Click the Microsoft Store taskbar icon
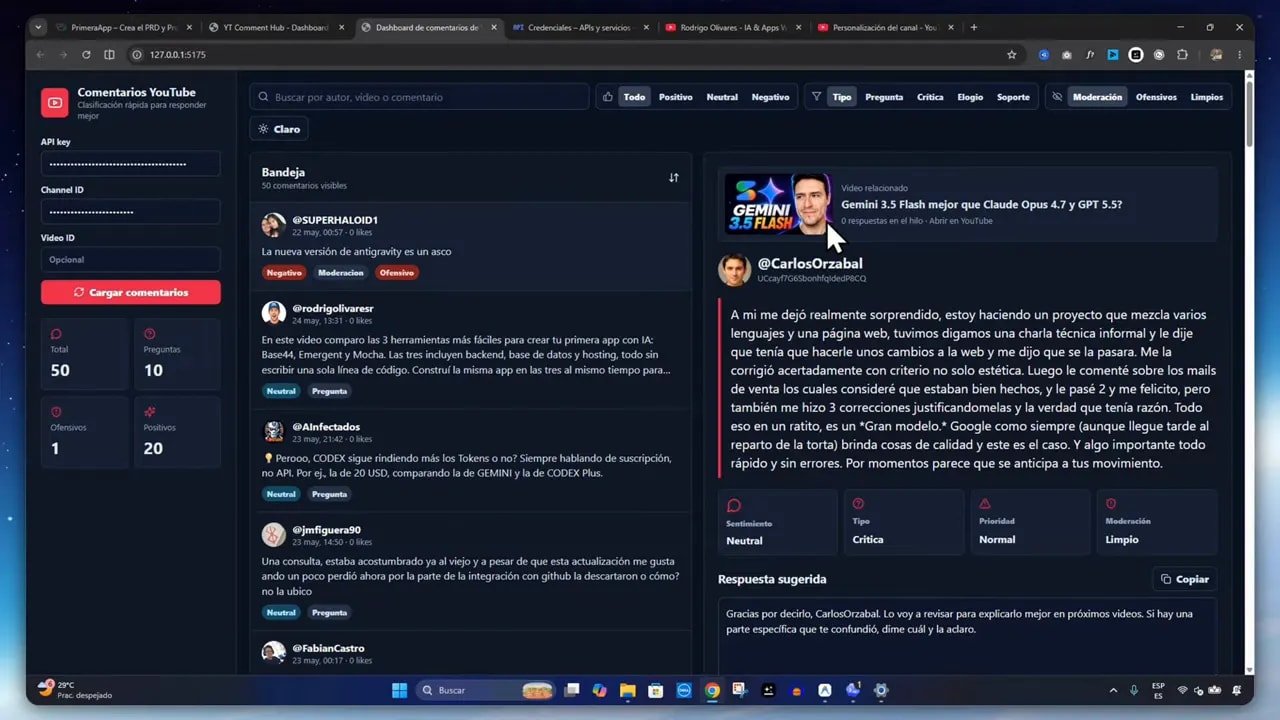The width and height of the screenshot is (1280, 720). pyautogui.click(x=655, y=690)
